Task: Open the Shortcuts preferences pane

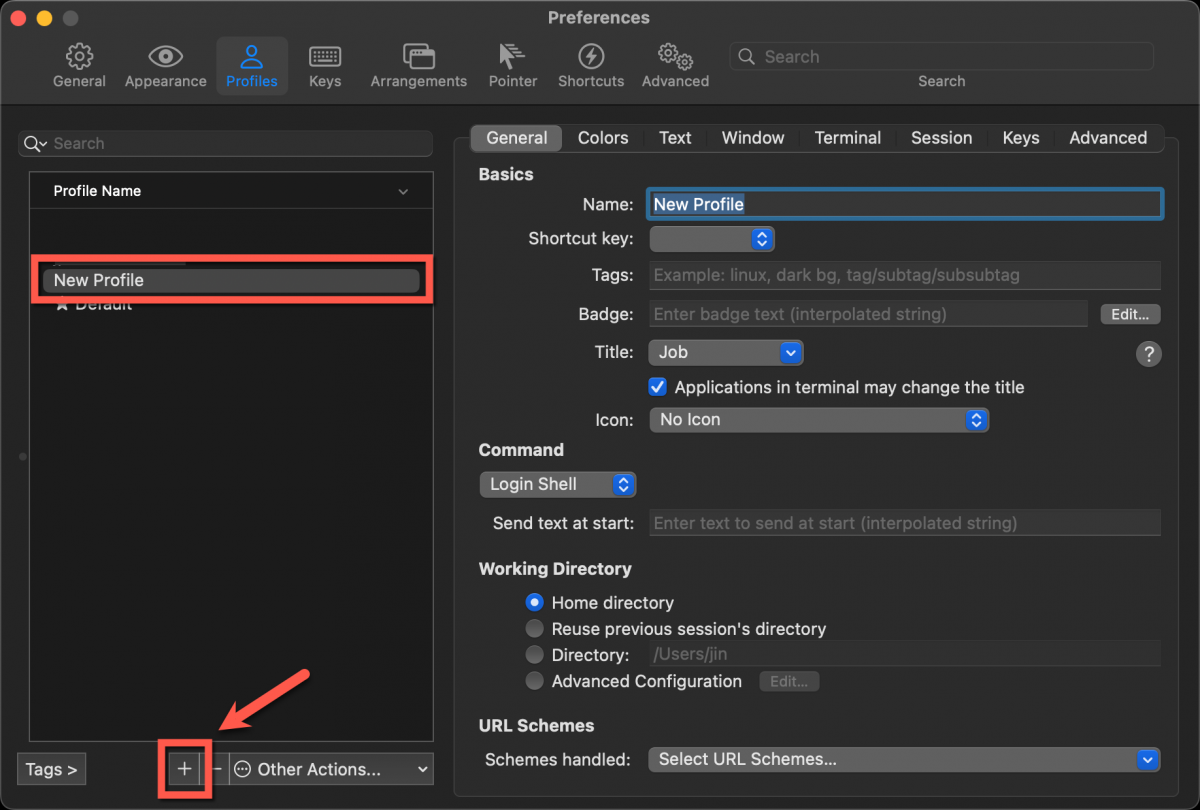Action: 591,66
